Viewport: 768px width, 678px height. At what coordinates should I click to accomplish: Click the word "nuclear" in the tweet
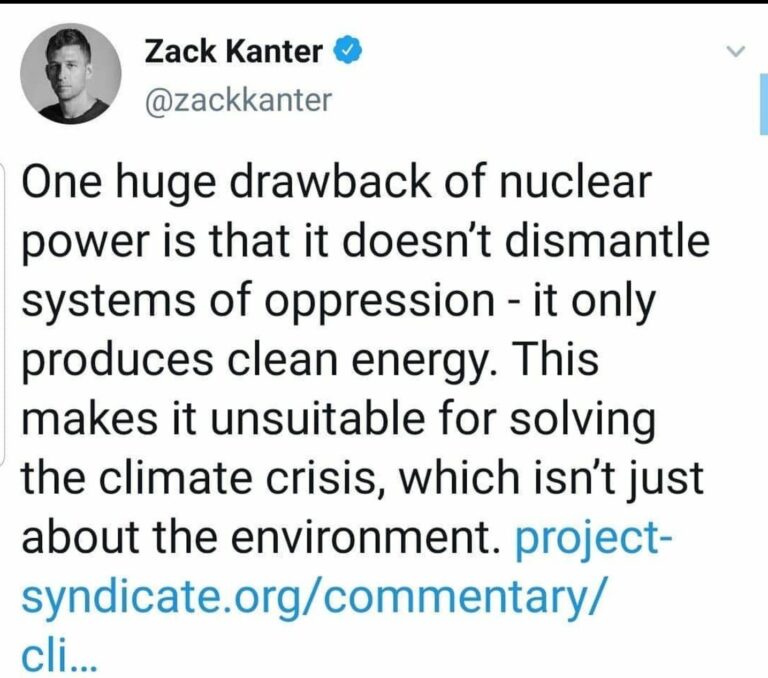pyautogui.click(x=576, y=182)
